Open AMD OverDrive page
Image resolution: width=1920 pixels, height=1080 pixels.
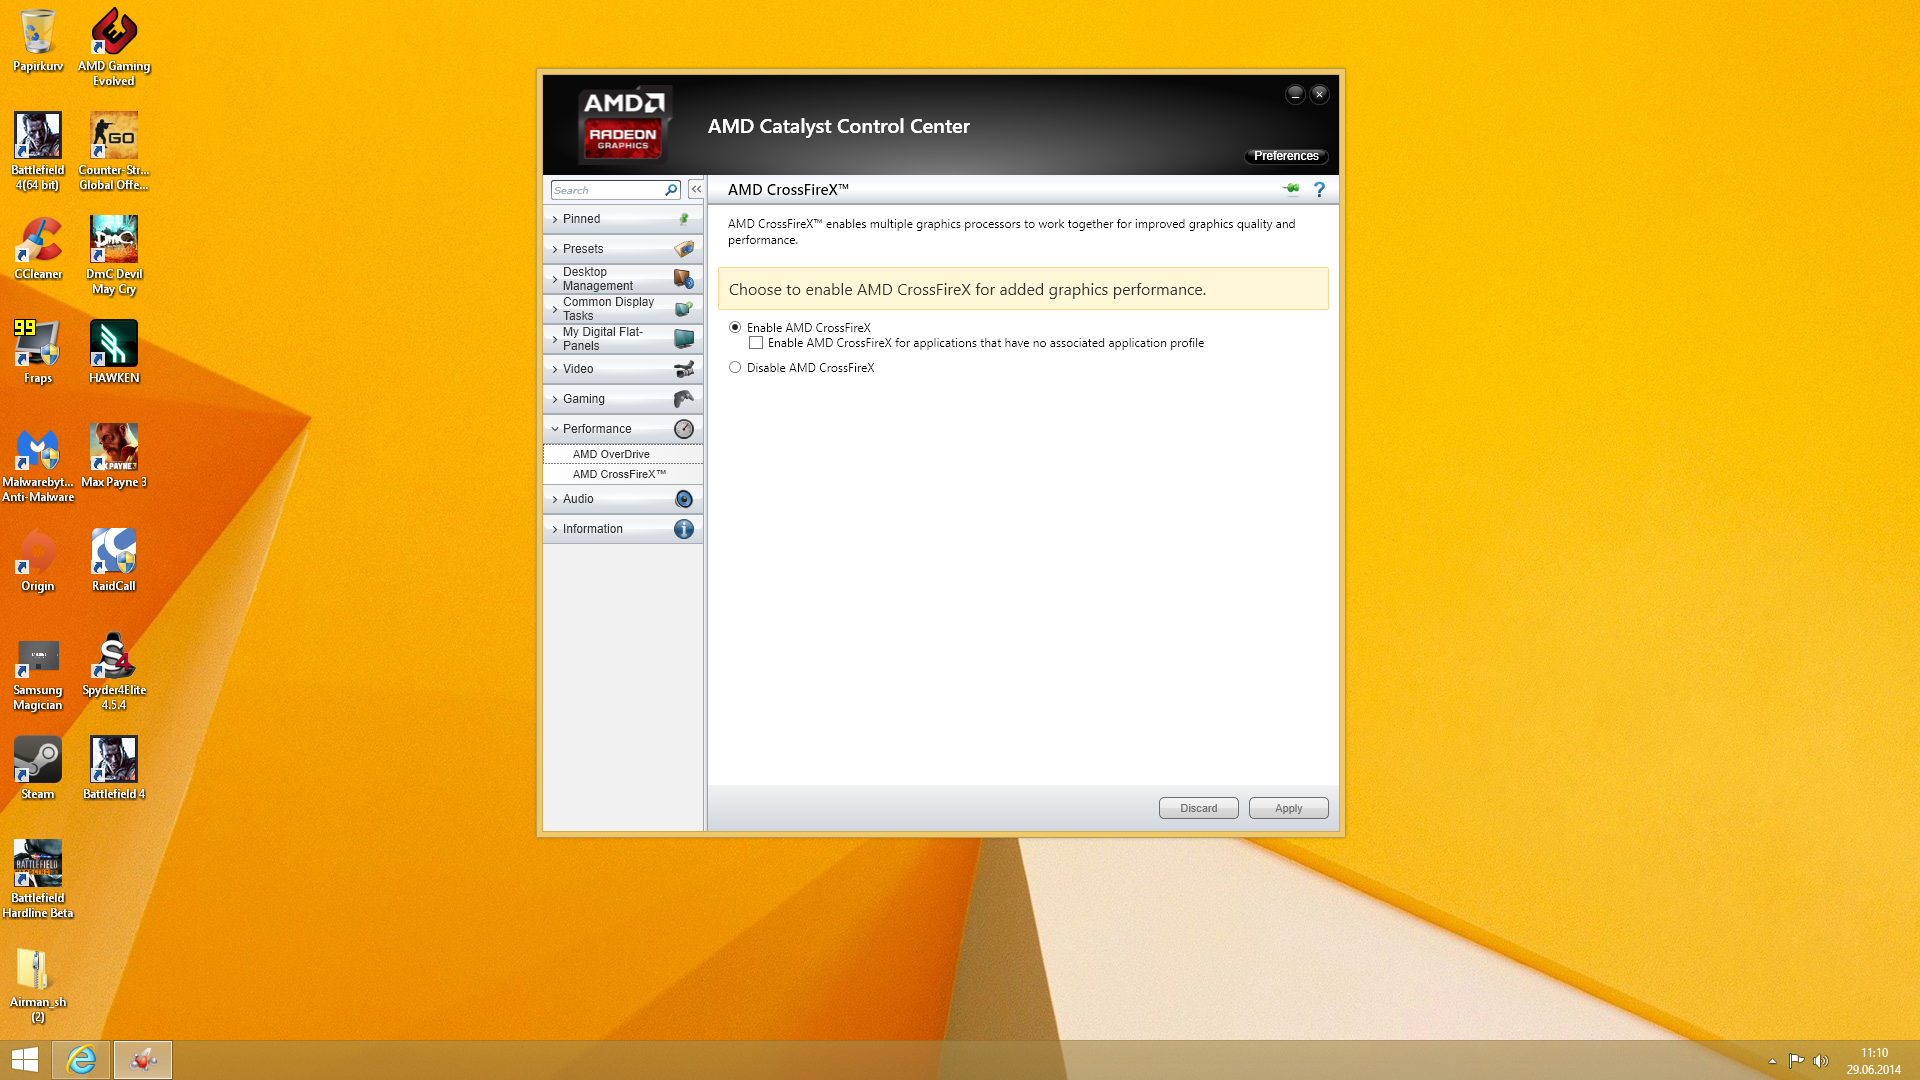point(623,454)
